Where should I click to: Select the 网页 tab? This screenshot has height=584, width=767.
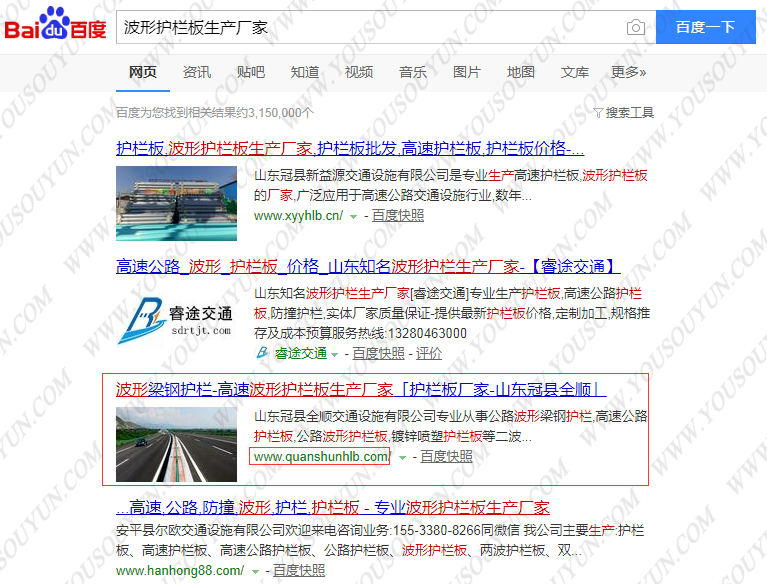click(143, 72)
